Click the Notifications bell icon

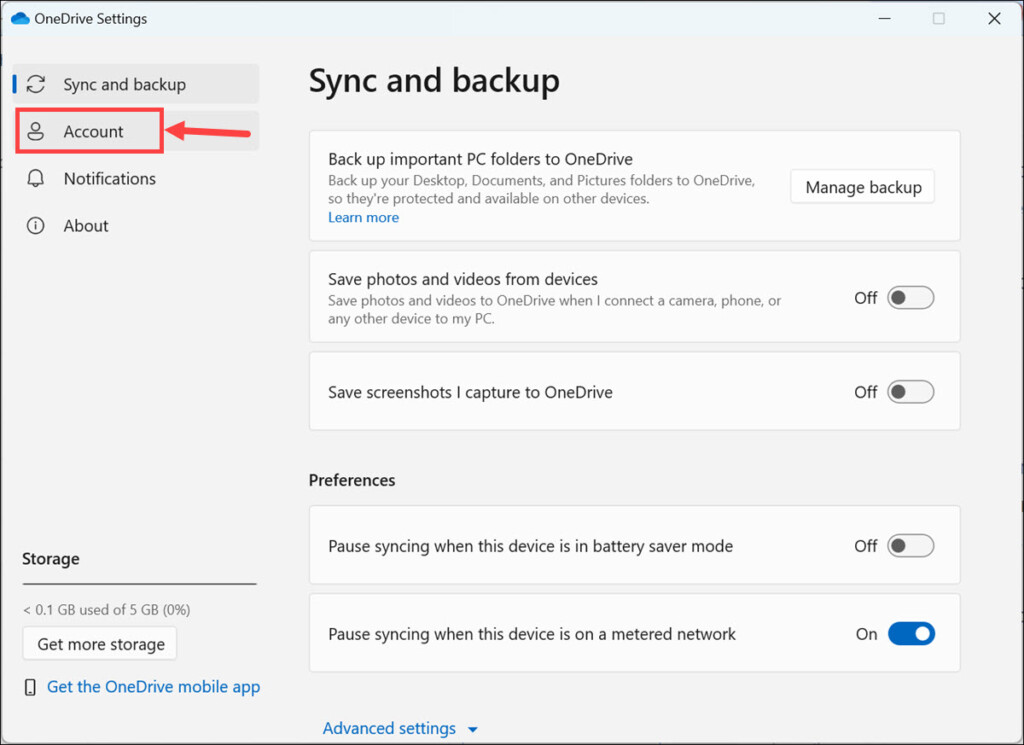36,179
